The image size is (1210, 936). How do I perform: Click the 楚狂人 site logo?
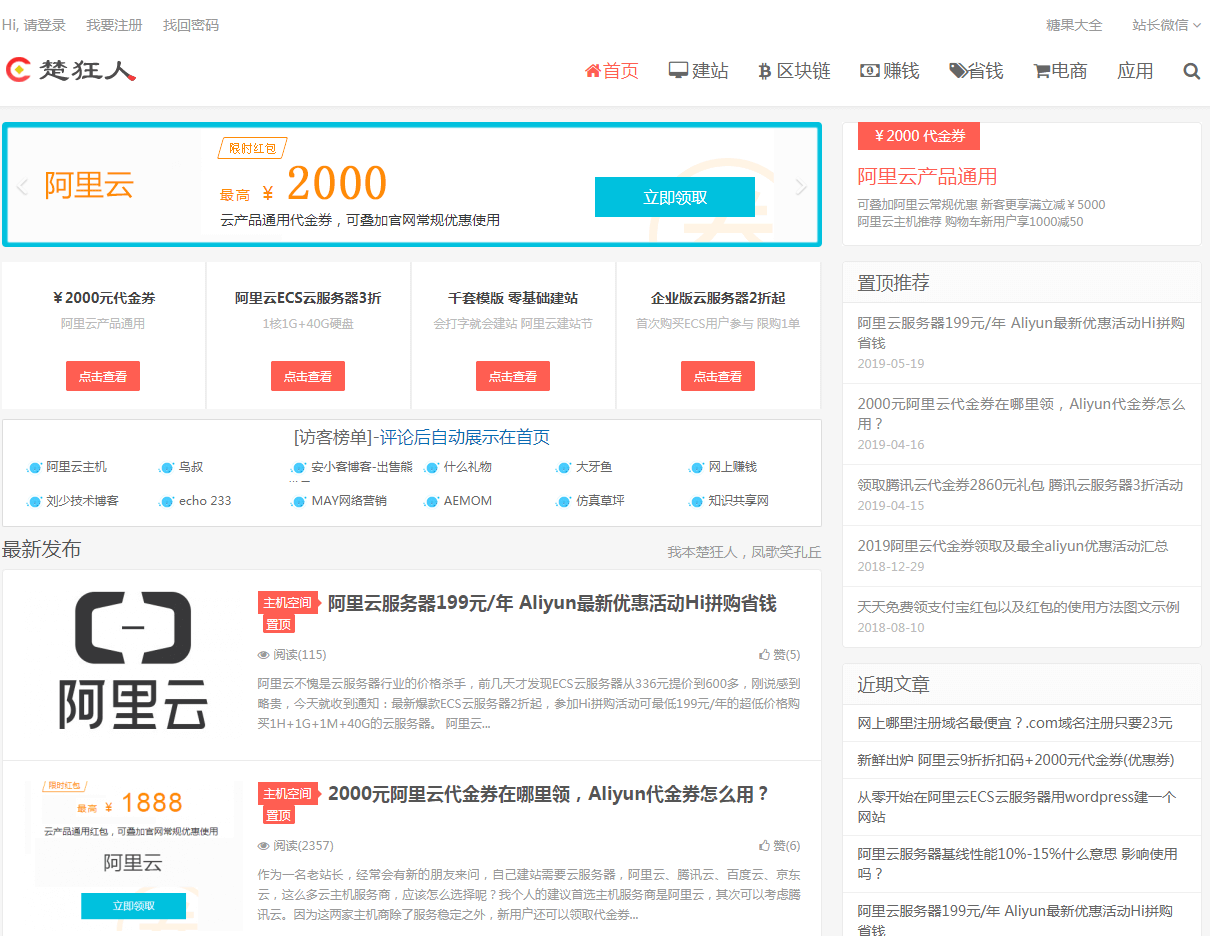click(71, 70)
